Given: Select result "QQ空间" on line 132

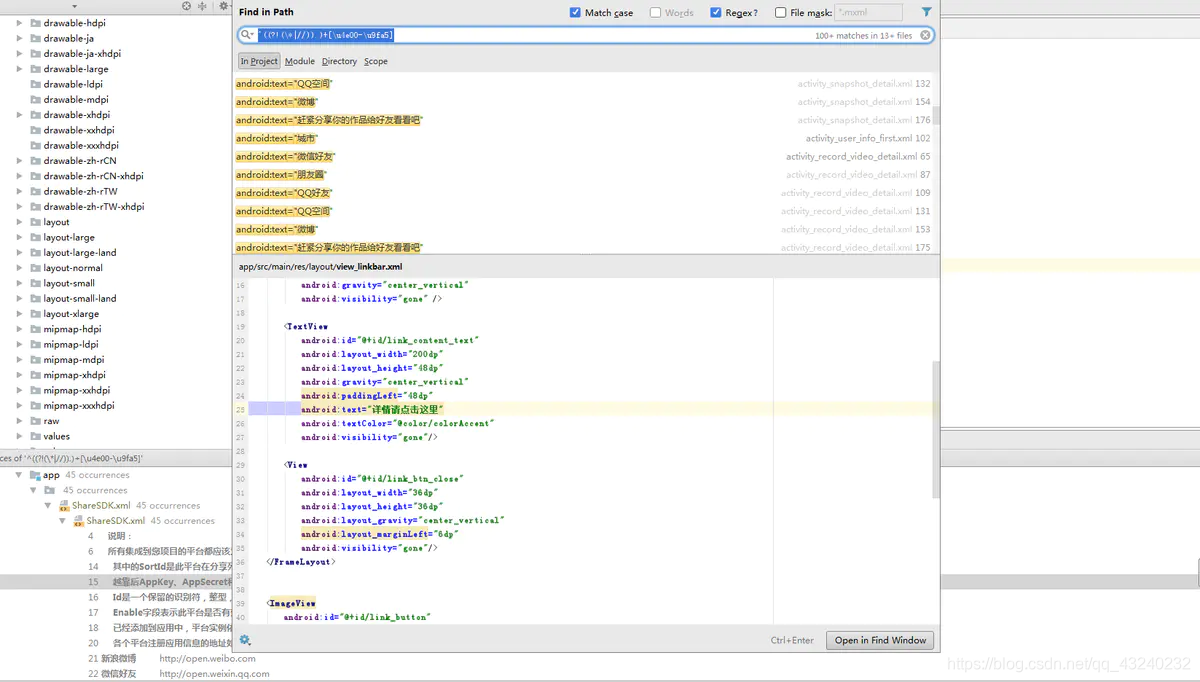Looking at the screenshot, I should pyautogui.click(x=583, y=84).
